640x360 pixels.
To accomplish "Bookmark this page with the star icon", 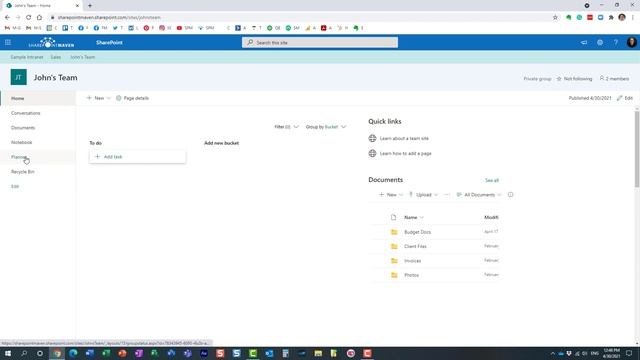I will pos(555,17).
